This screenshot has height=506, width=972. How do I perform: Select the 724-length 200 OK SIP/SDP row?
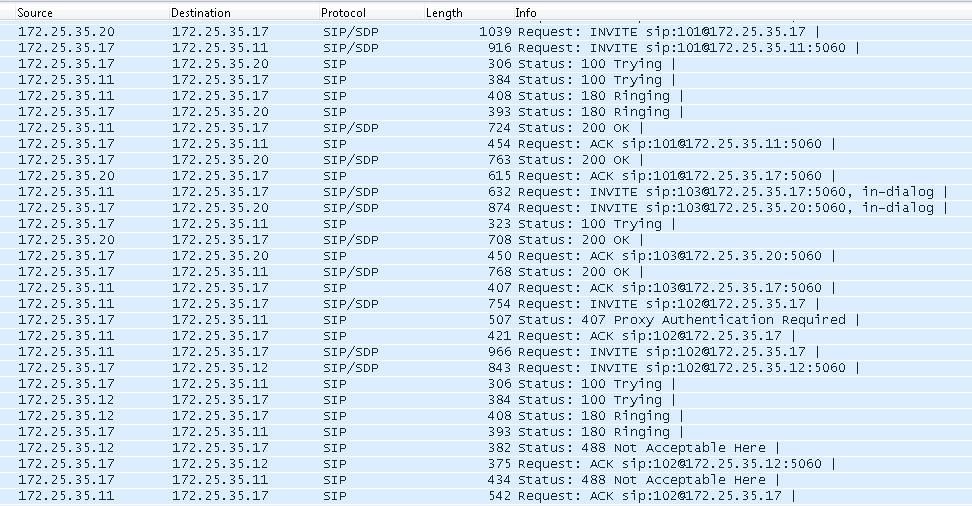pos(486,128)
